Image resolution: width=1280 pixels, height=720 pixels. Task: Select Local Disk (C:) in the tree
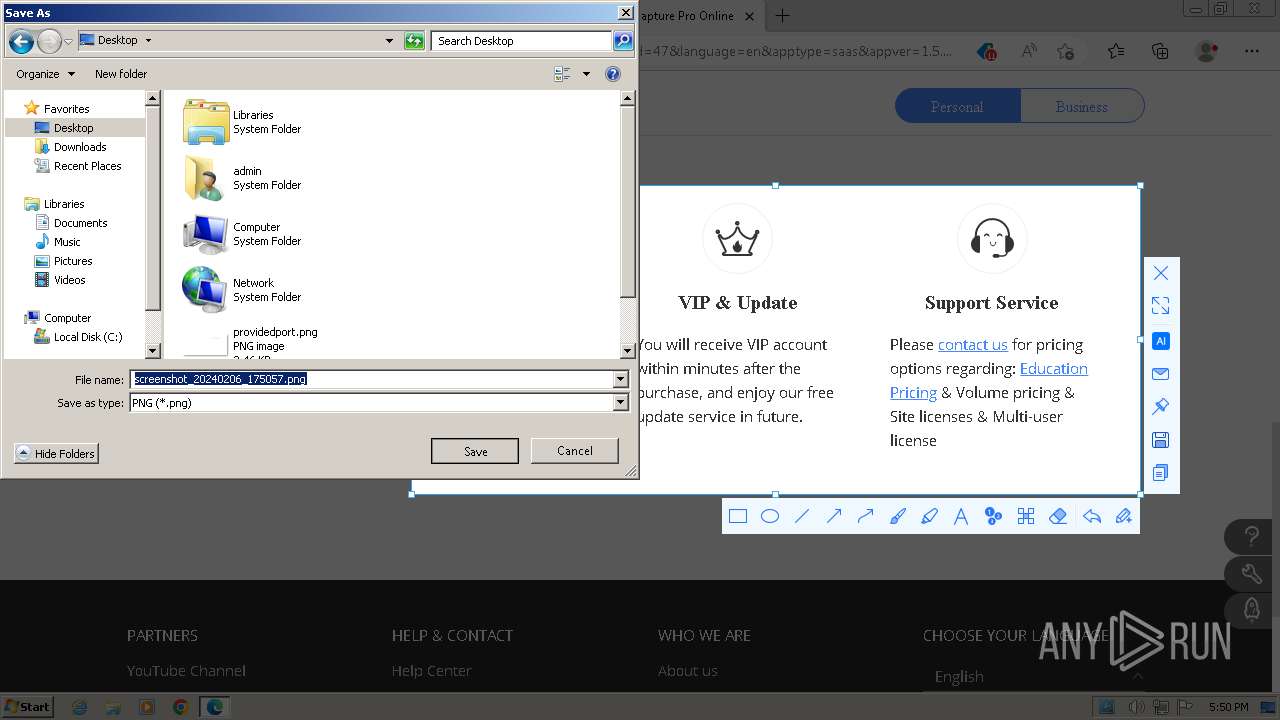pyautogui.click(x=88, y=337)
